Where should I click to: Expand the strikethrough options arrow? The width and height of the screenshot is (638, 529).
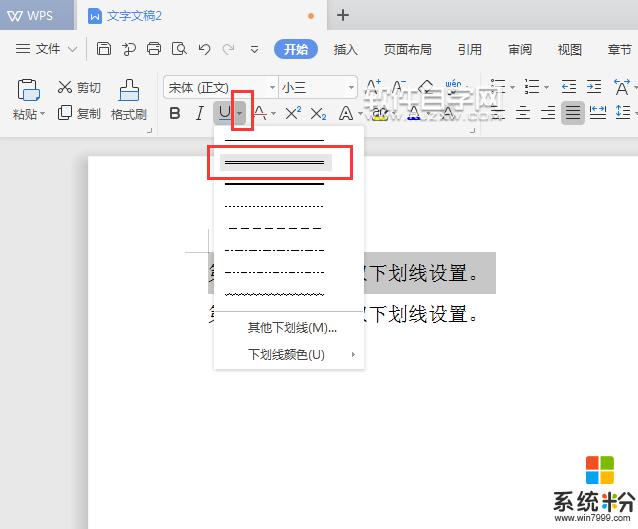273,114
